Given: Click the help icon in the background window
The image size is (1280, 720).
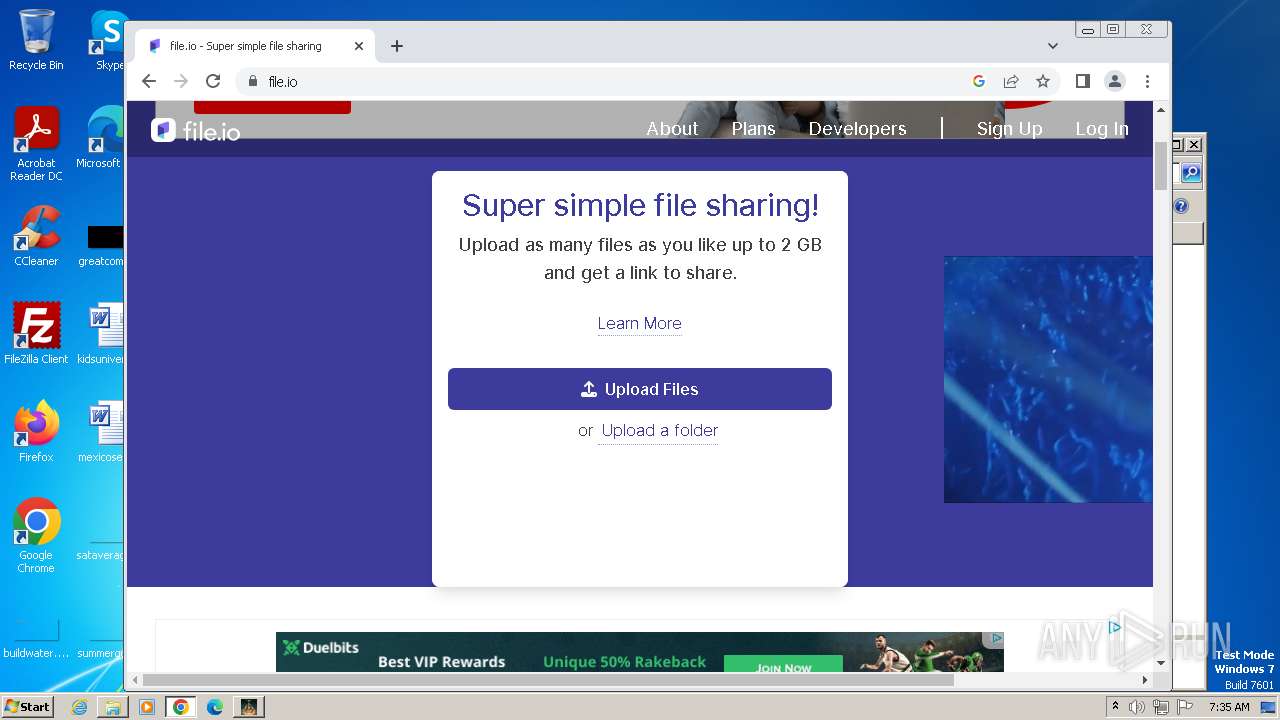Looking at the screenshot, I should pos(1181,207).
